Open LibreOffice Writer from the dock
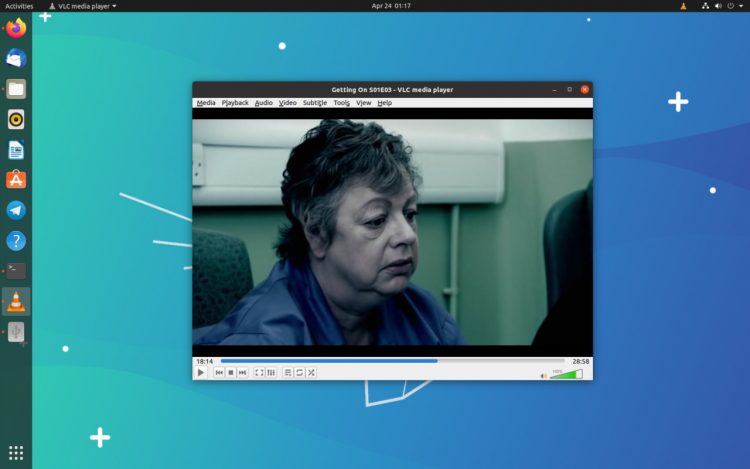 point(16,150)
